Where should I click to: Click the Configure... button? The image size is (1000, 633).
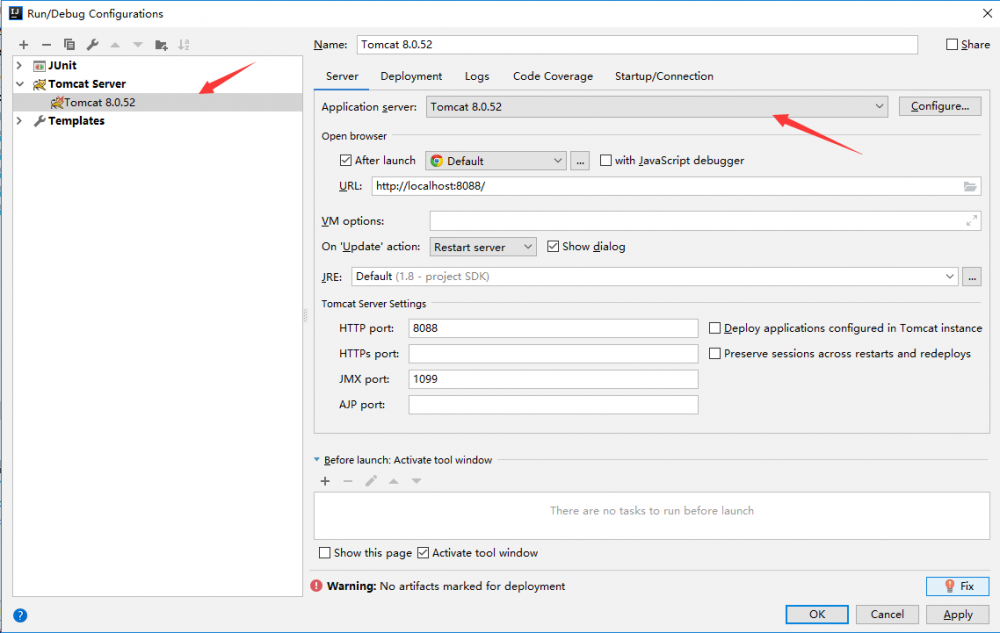(x=940, y=106)
